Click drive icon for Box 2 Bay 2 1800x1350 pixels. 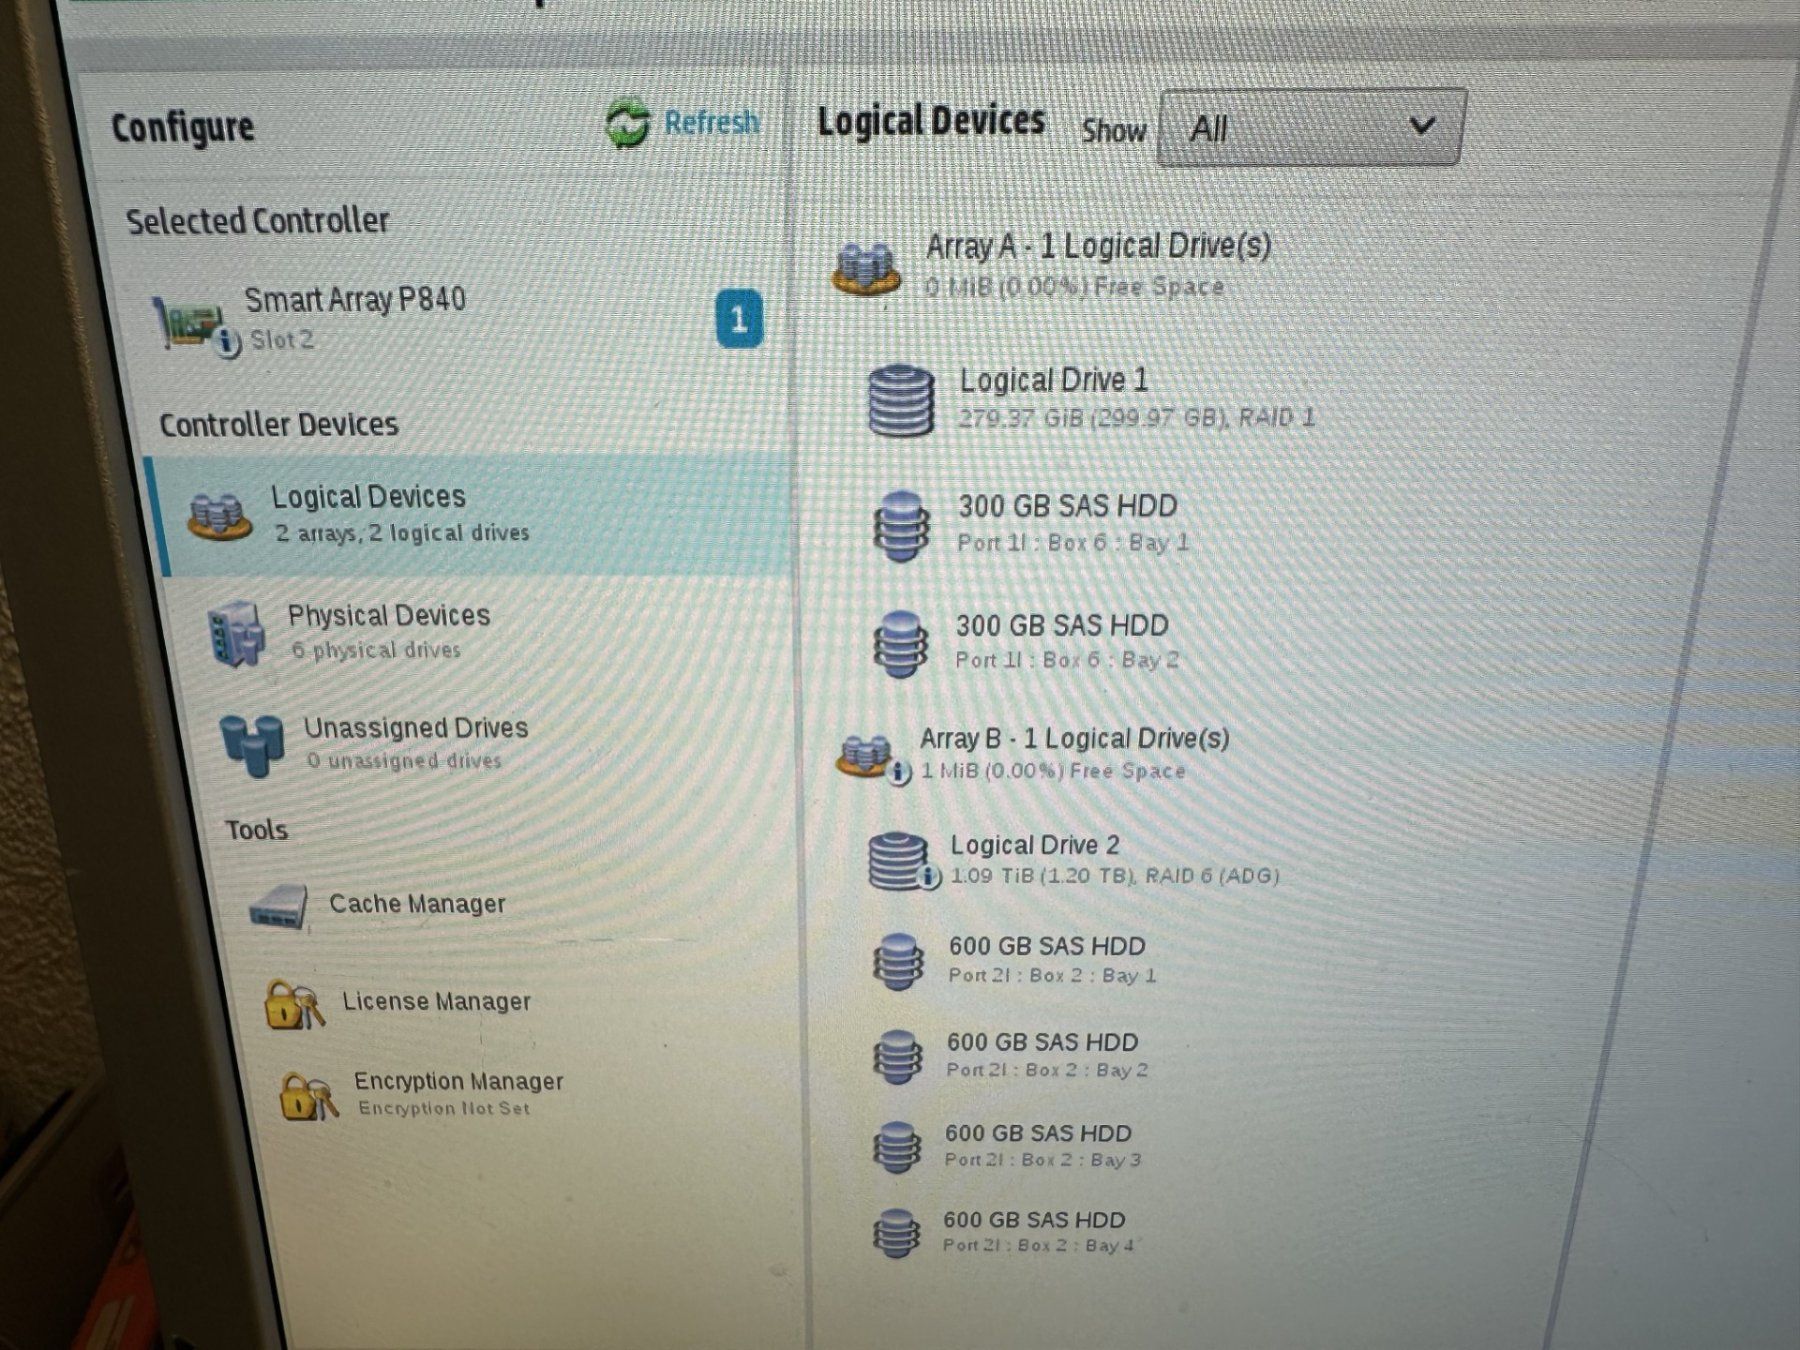[x=897, y=1057]
